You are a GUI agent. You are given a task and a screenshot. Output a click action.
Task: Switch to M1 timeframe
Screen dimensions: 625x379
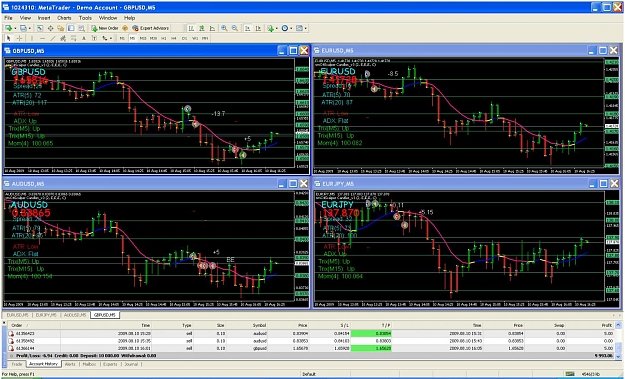point(122,38)
